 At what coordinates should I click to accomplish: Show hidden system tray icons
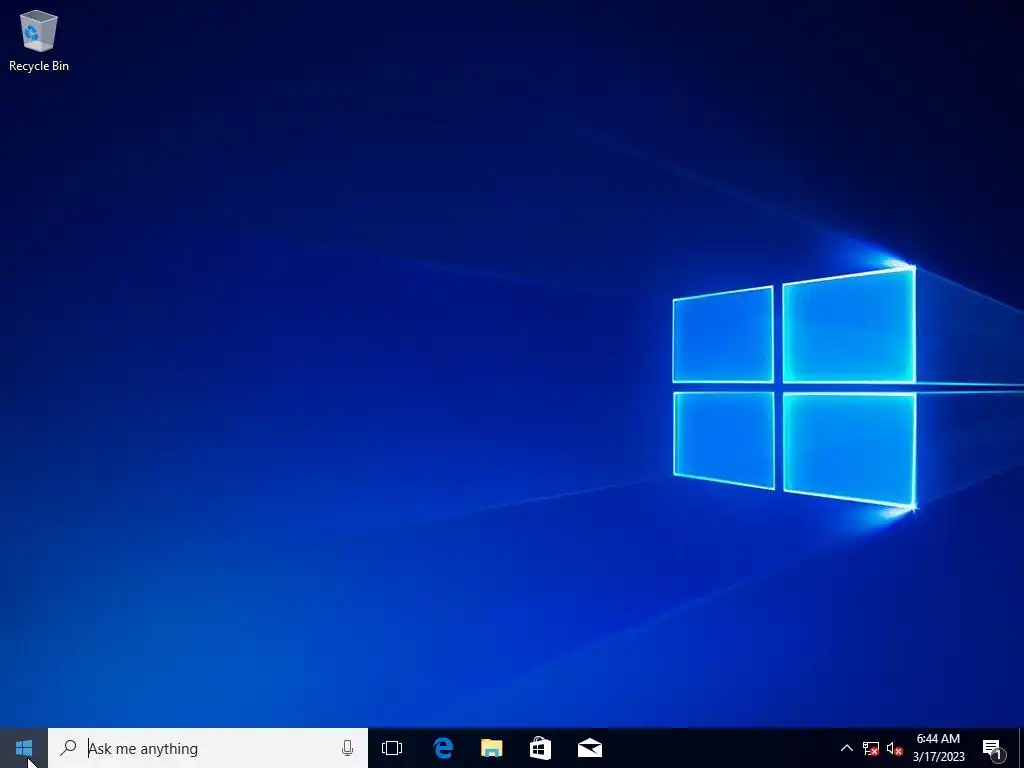click(846, 748)
